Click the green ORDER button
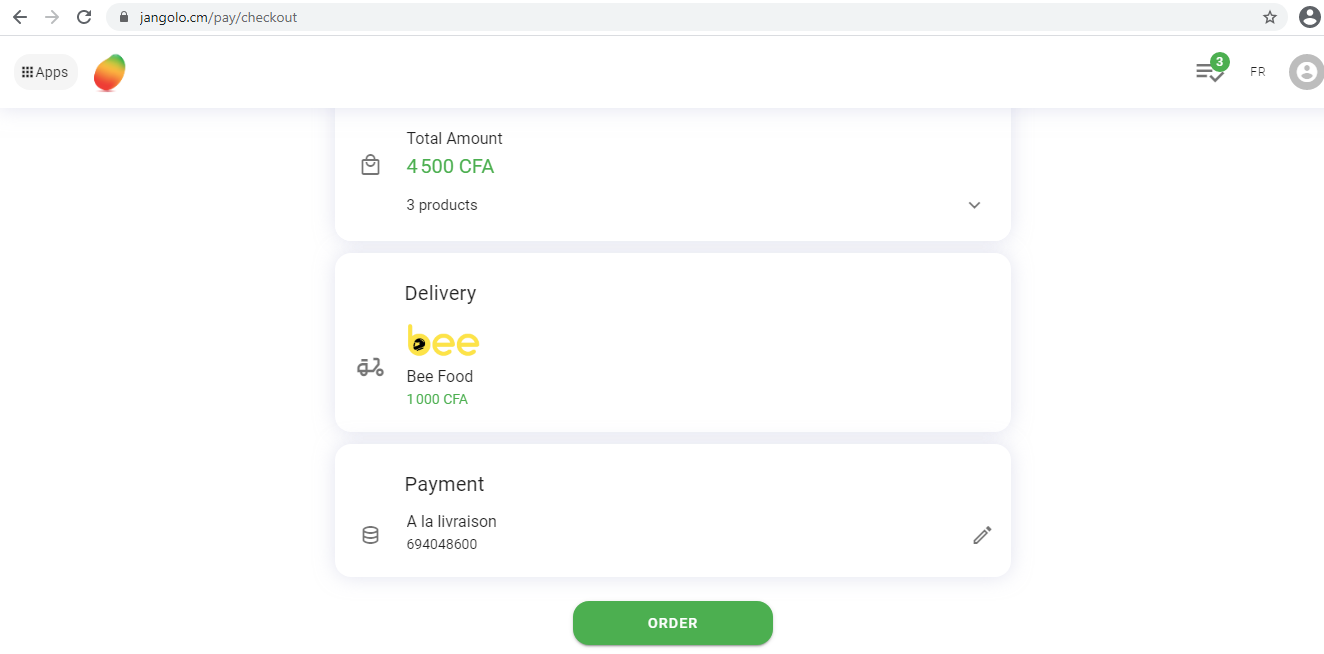This screenshot has height=654, width=1324. [x=673, y=623]
